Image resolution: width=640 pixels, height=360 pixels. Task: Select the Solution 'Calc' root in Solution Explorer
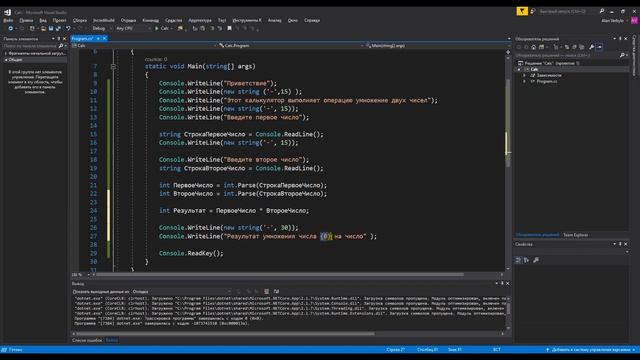click(548, 63)
